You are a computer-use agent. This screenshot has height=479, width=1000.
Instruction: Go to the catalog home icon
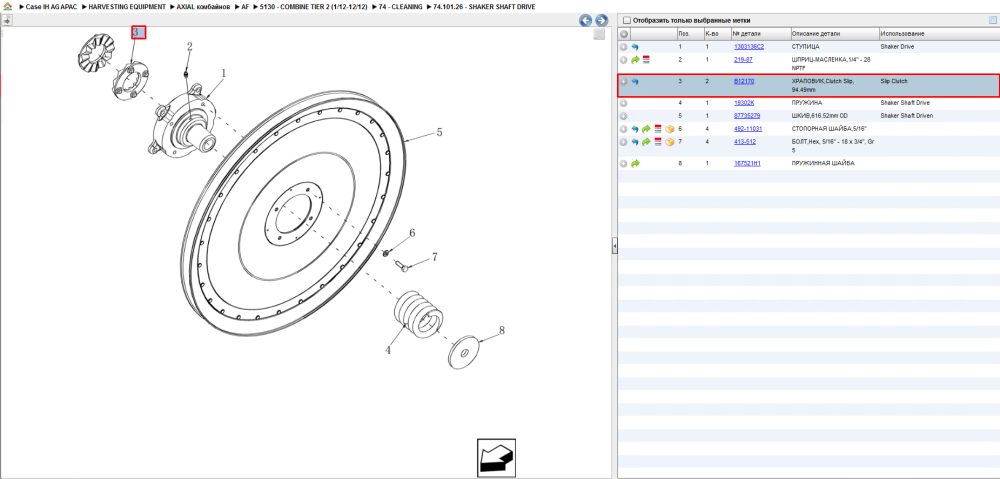7,6
